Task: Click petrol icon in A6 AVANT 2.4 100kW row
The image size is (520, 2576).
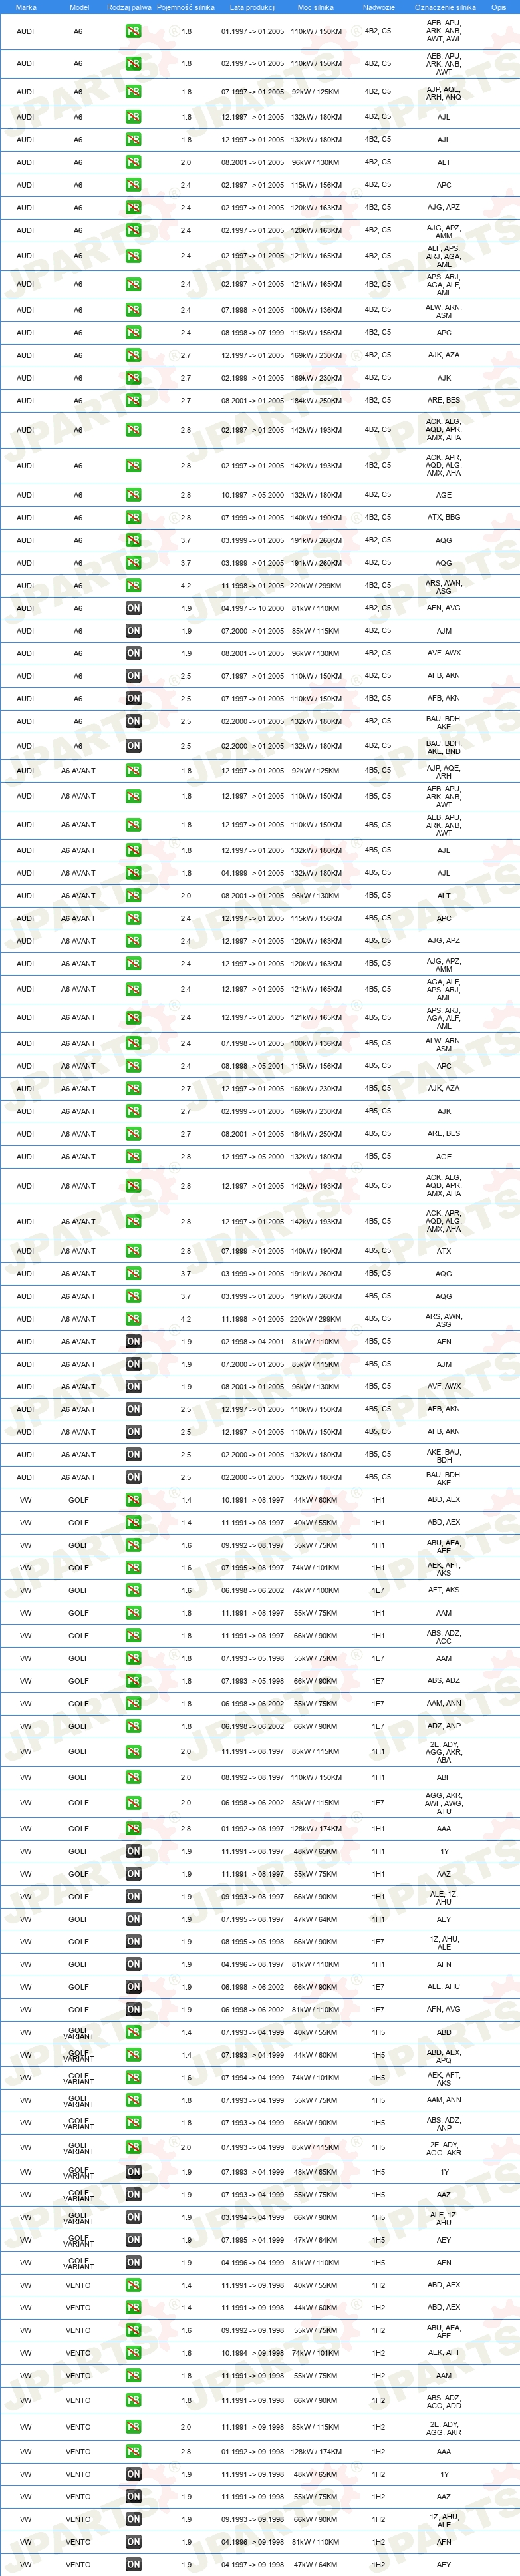Action: [x=133, y=1043]
